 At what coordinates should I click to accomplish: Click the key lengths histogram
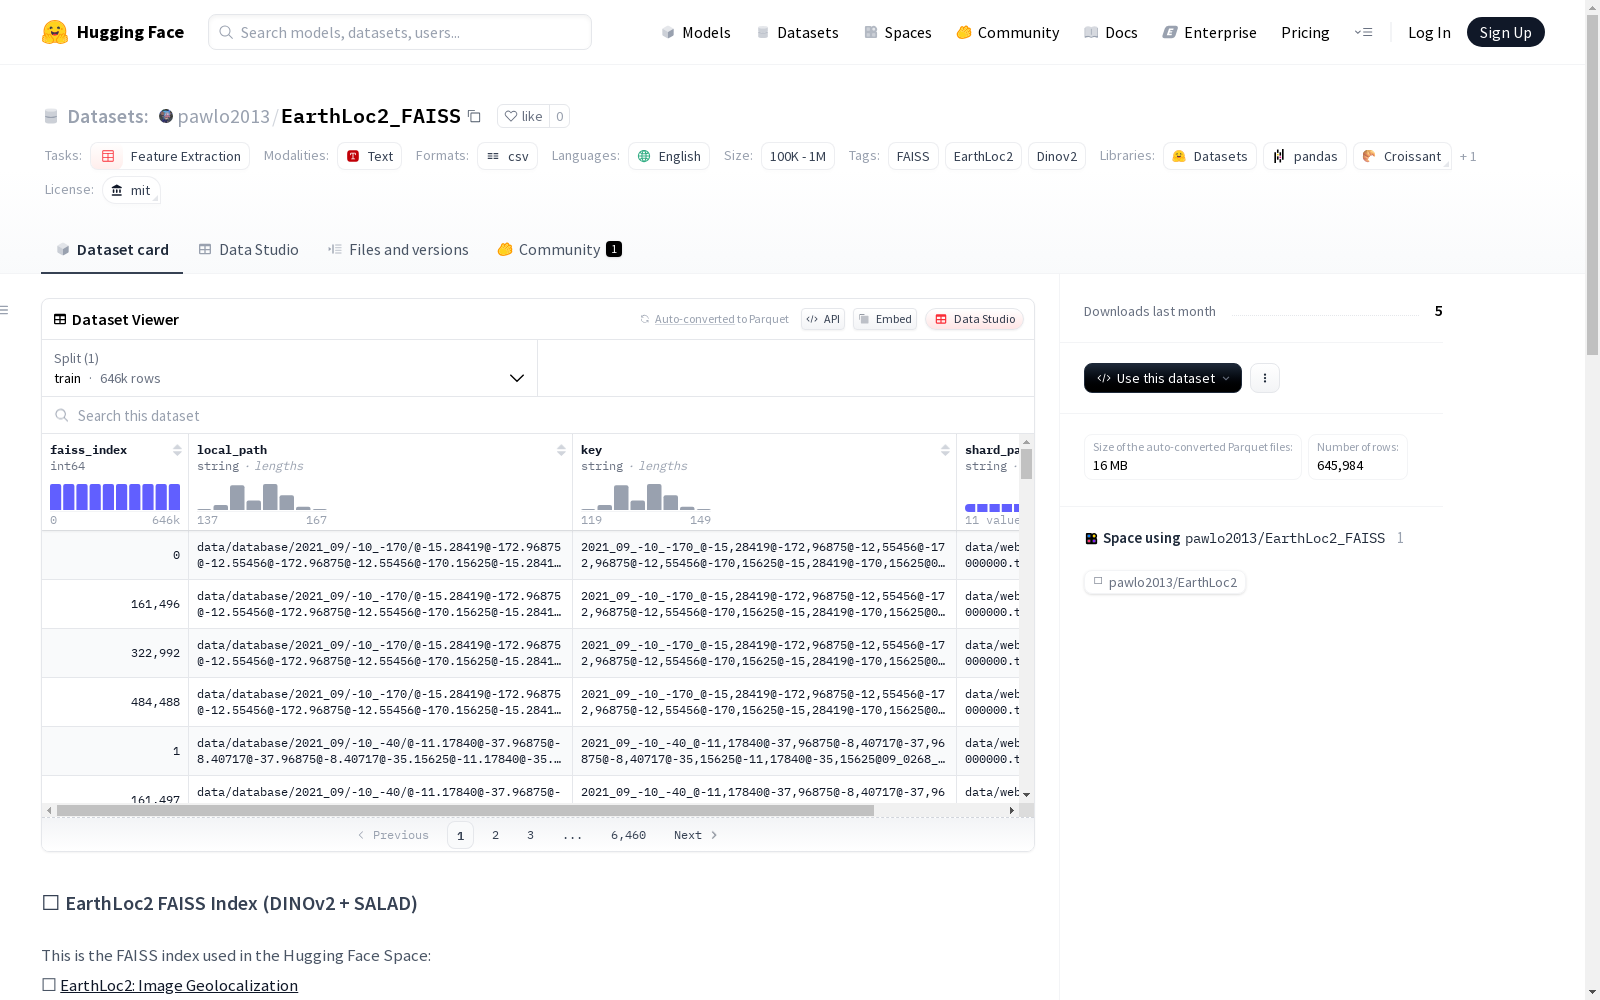pyautogui.click(x=646, y=497)
